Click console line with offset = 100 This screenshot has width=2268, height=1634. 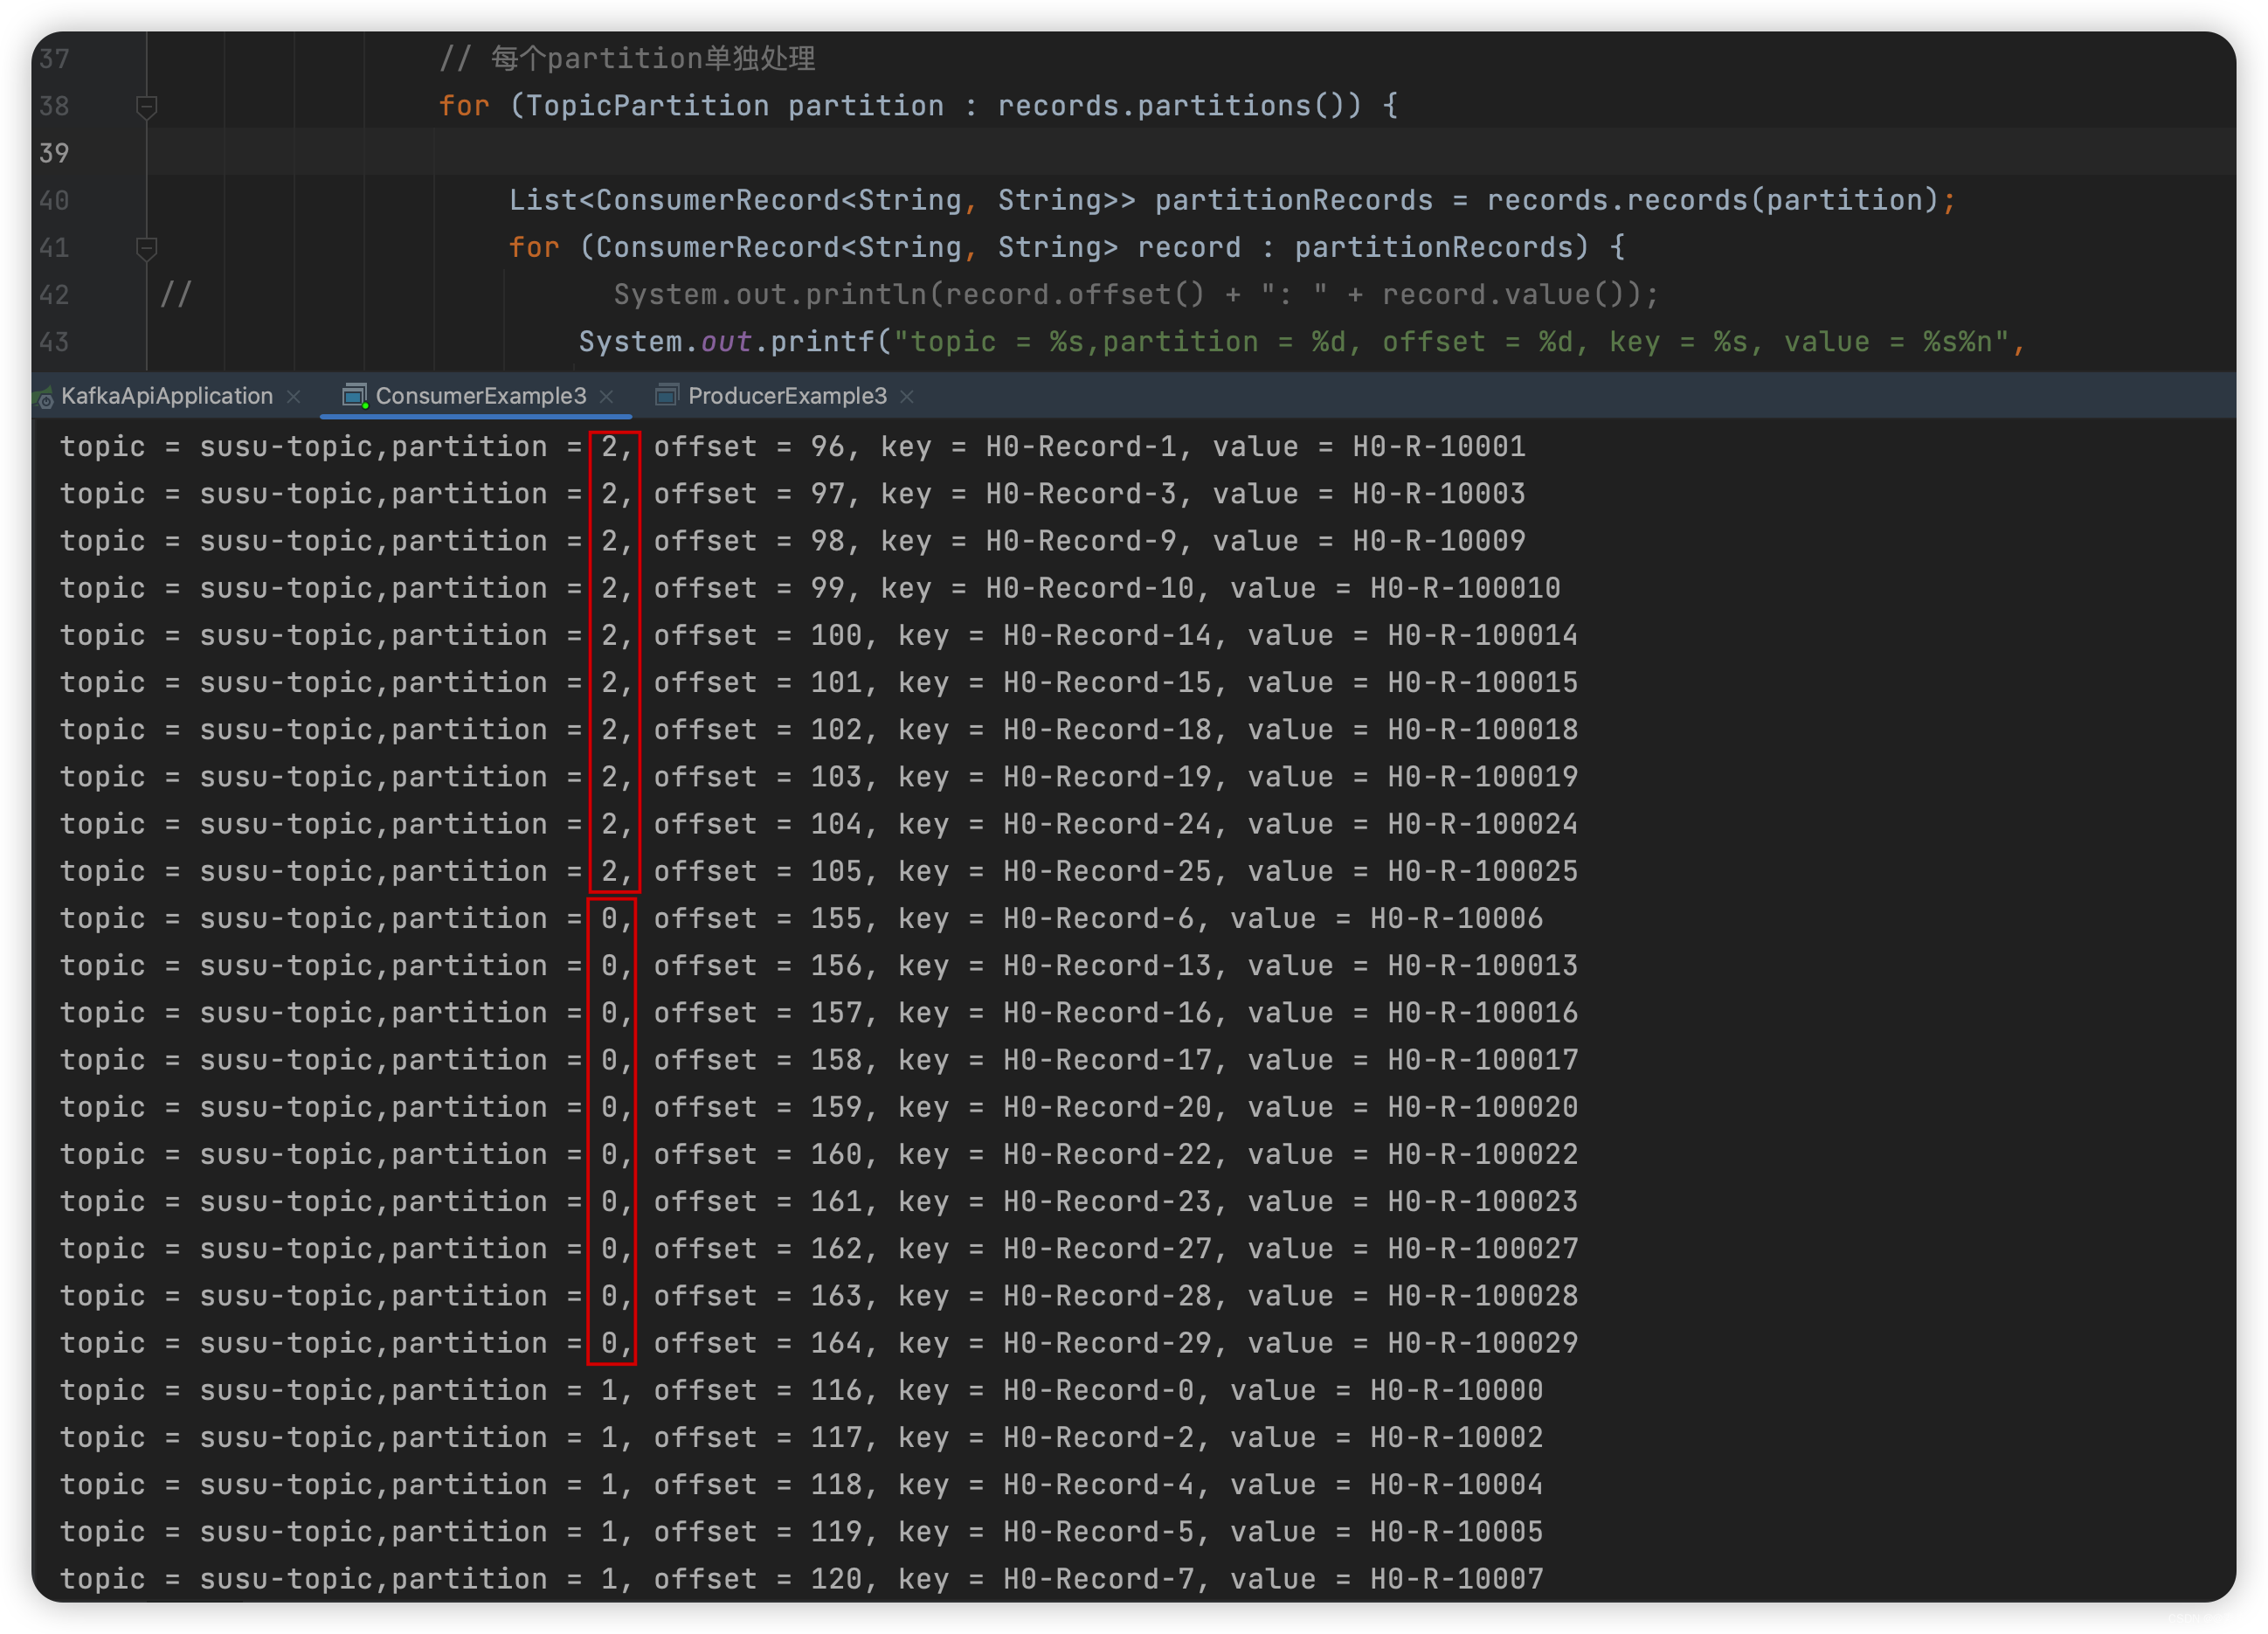[819, 635]
